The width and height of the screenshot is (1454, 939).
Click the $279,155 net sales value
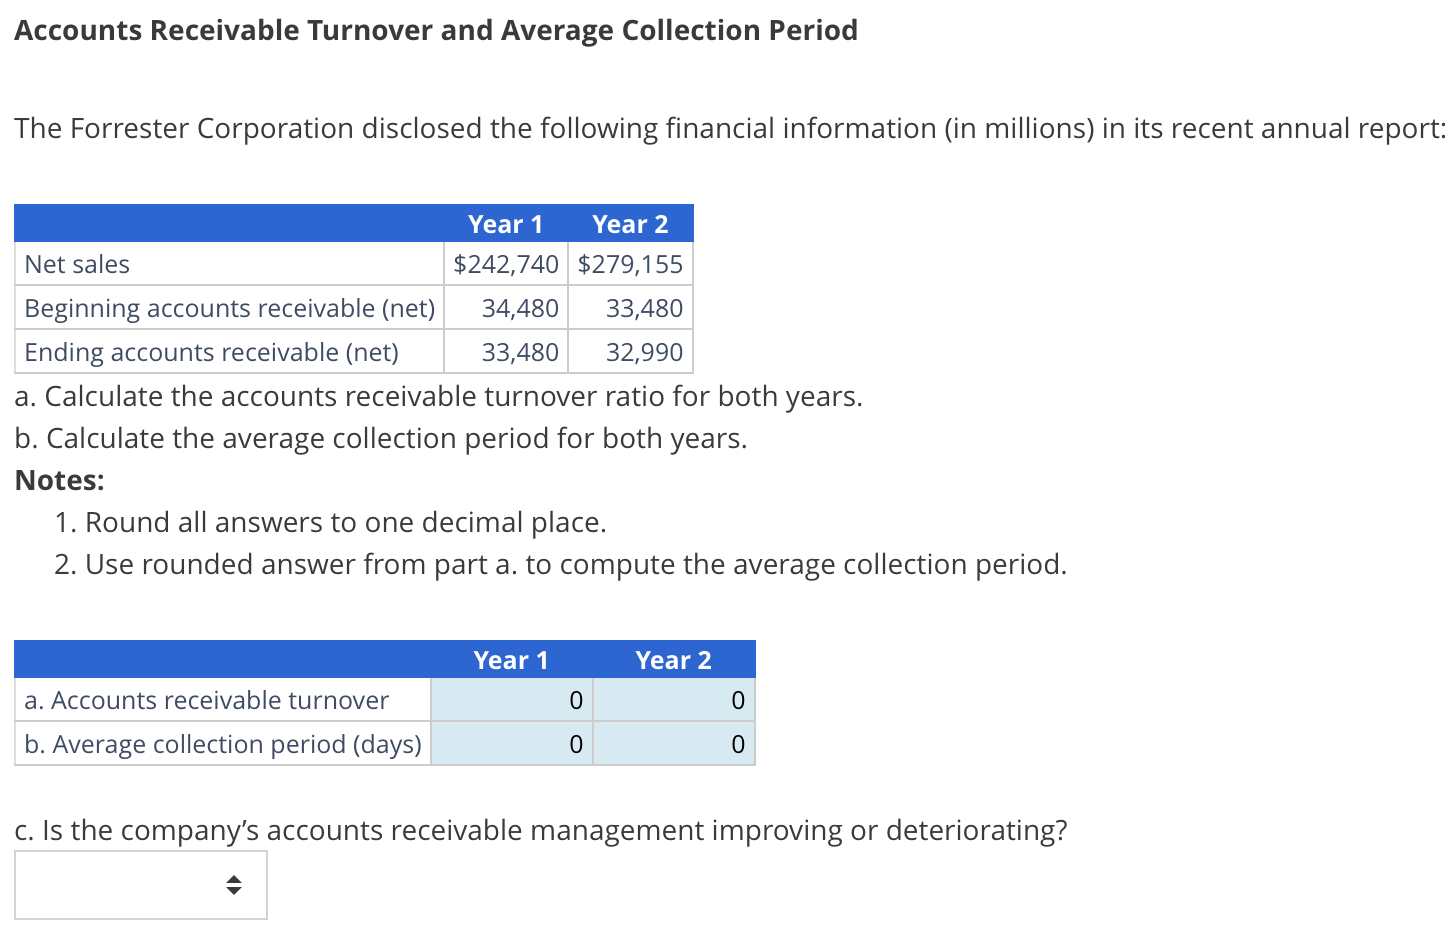(x=629, y=263)
